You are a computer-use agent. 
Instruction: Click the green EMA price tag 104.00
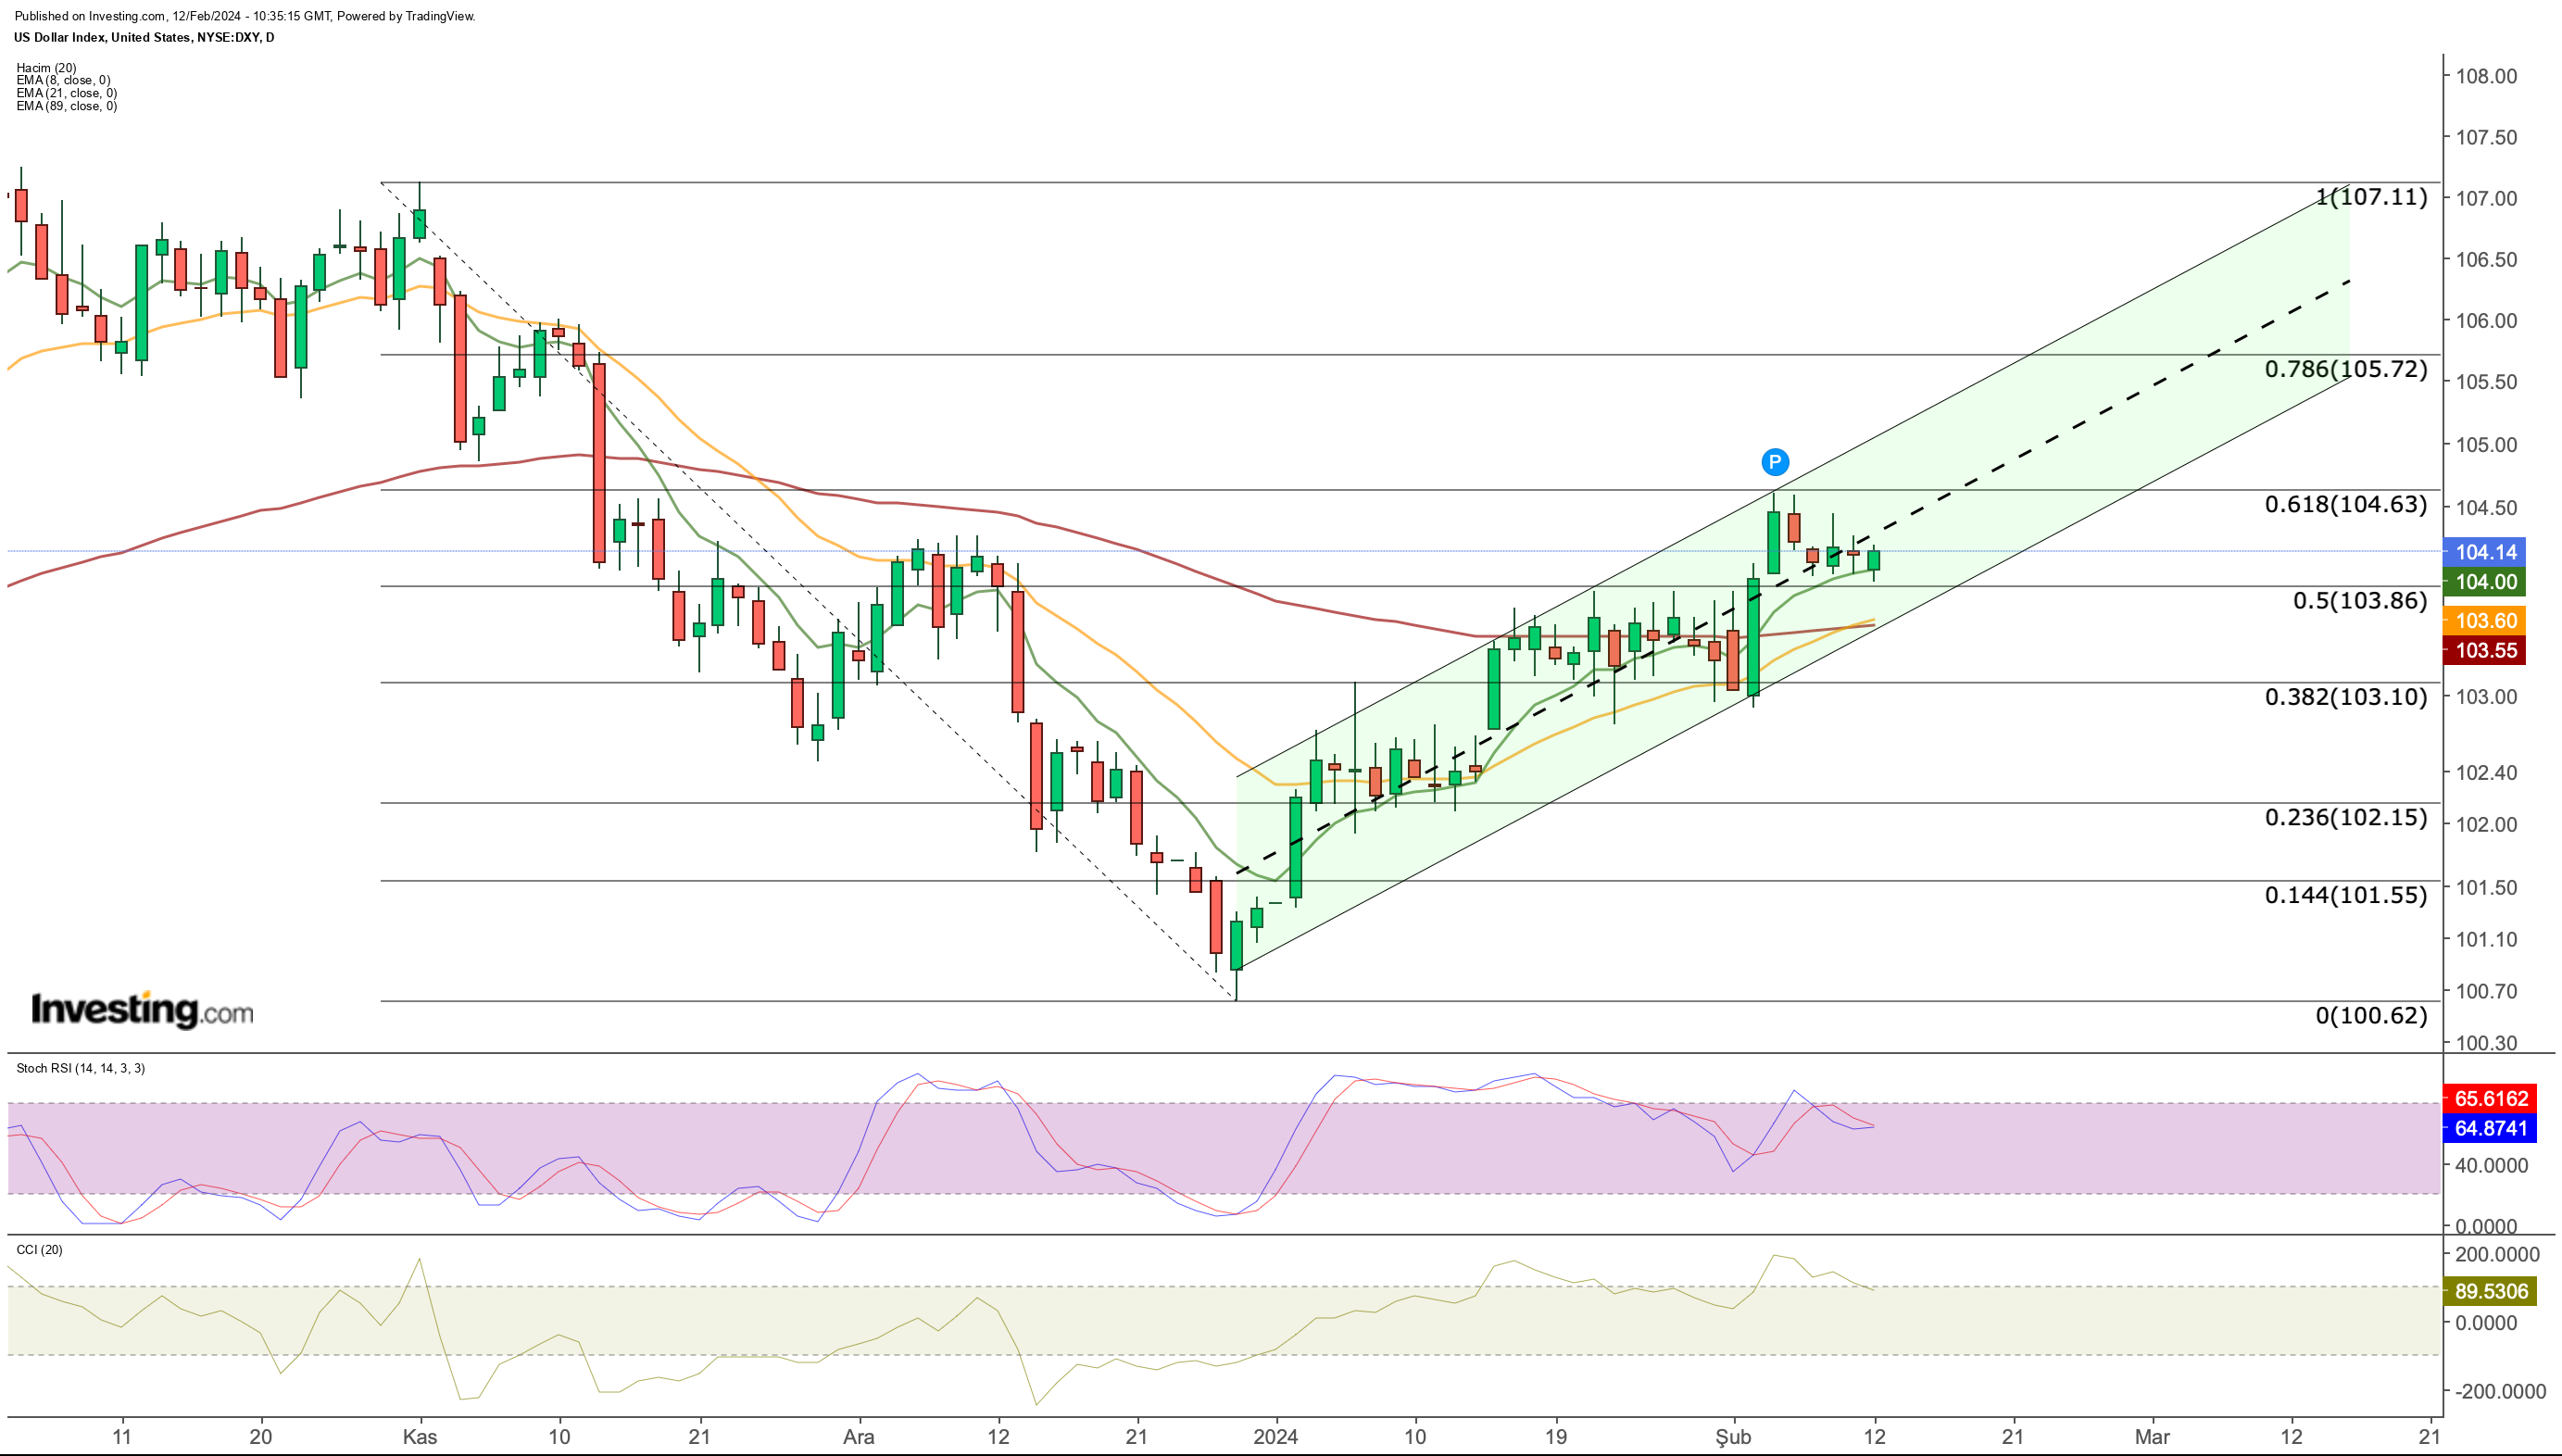[x=2482, y=582]
